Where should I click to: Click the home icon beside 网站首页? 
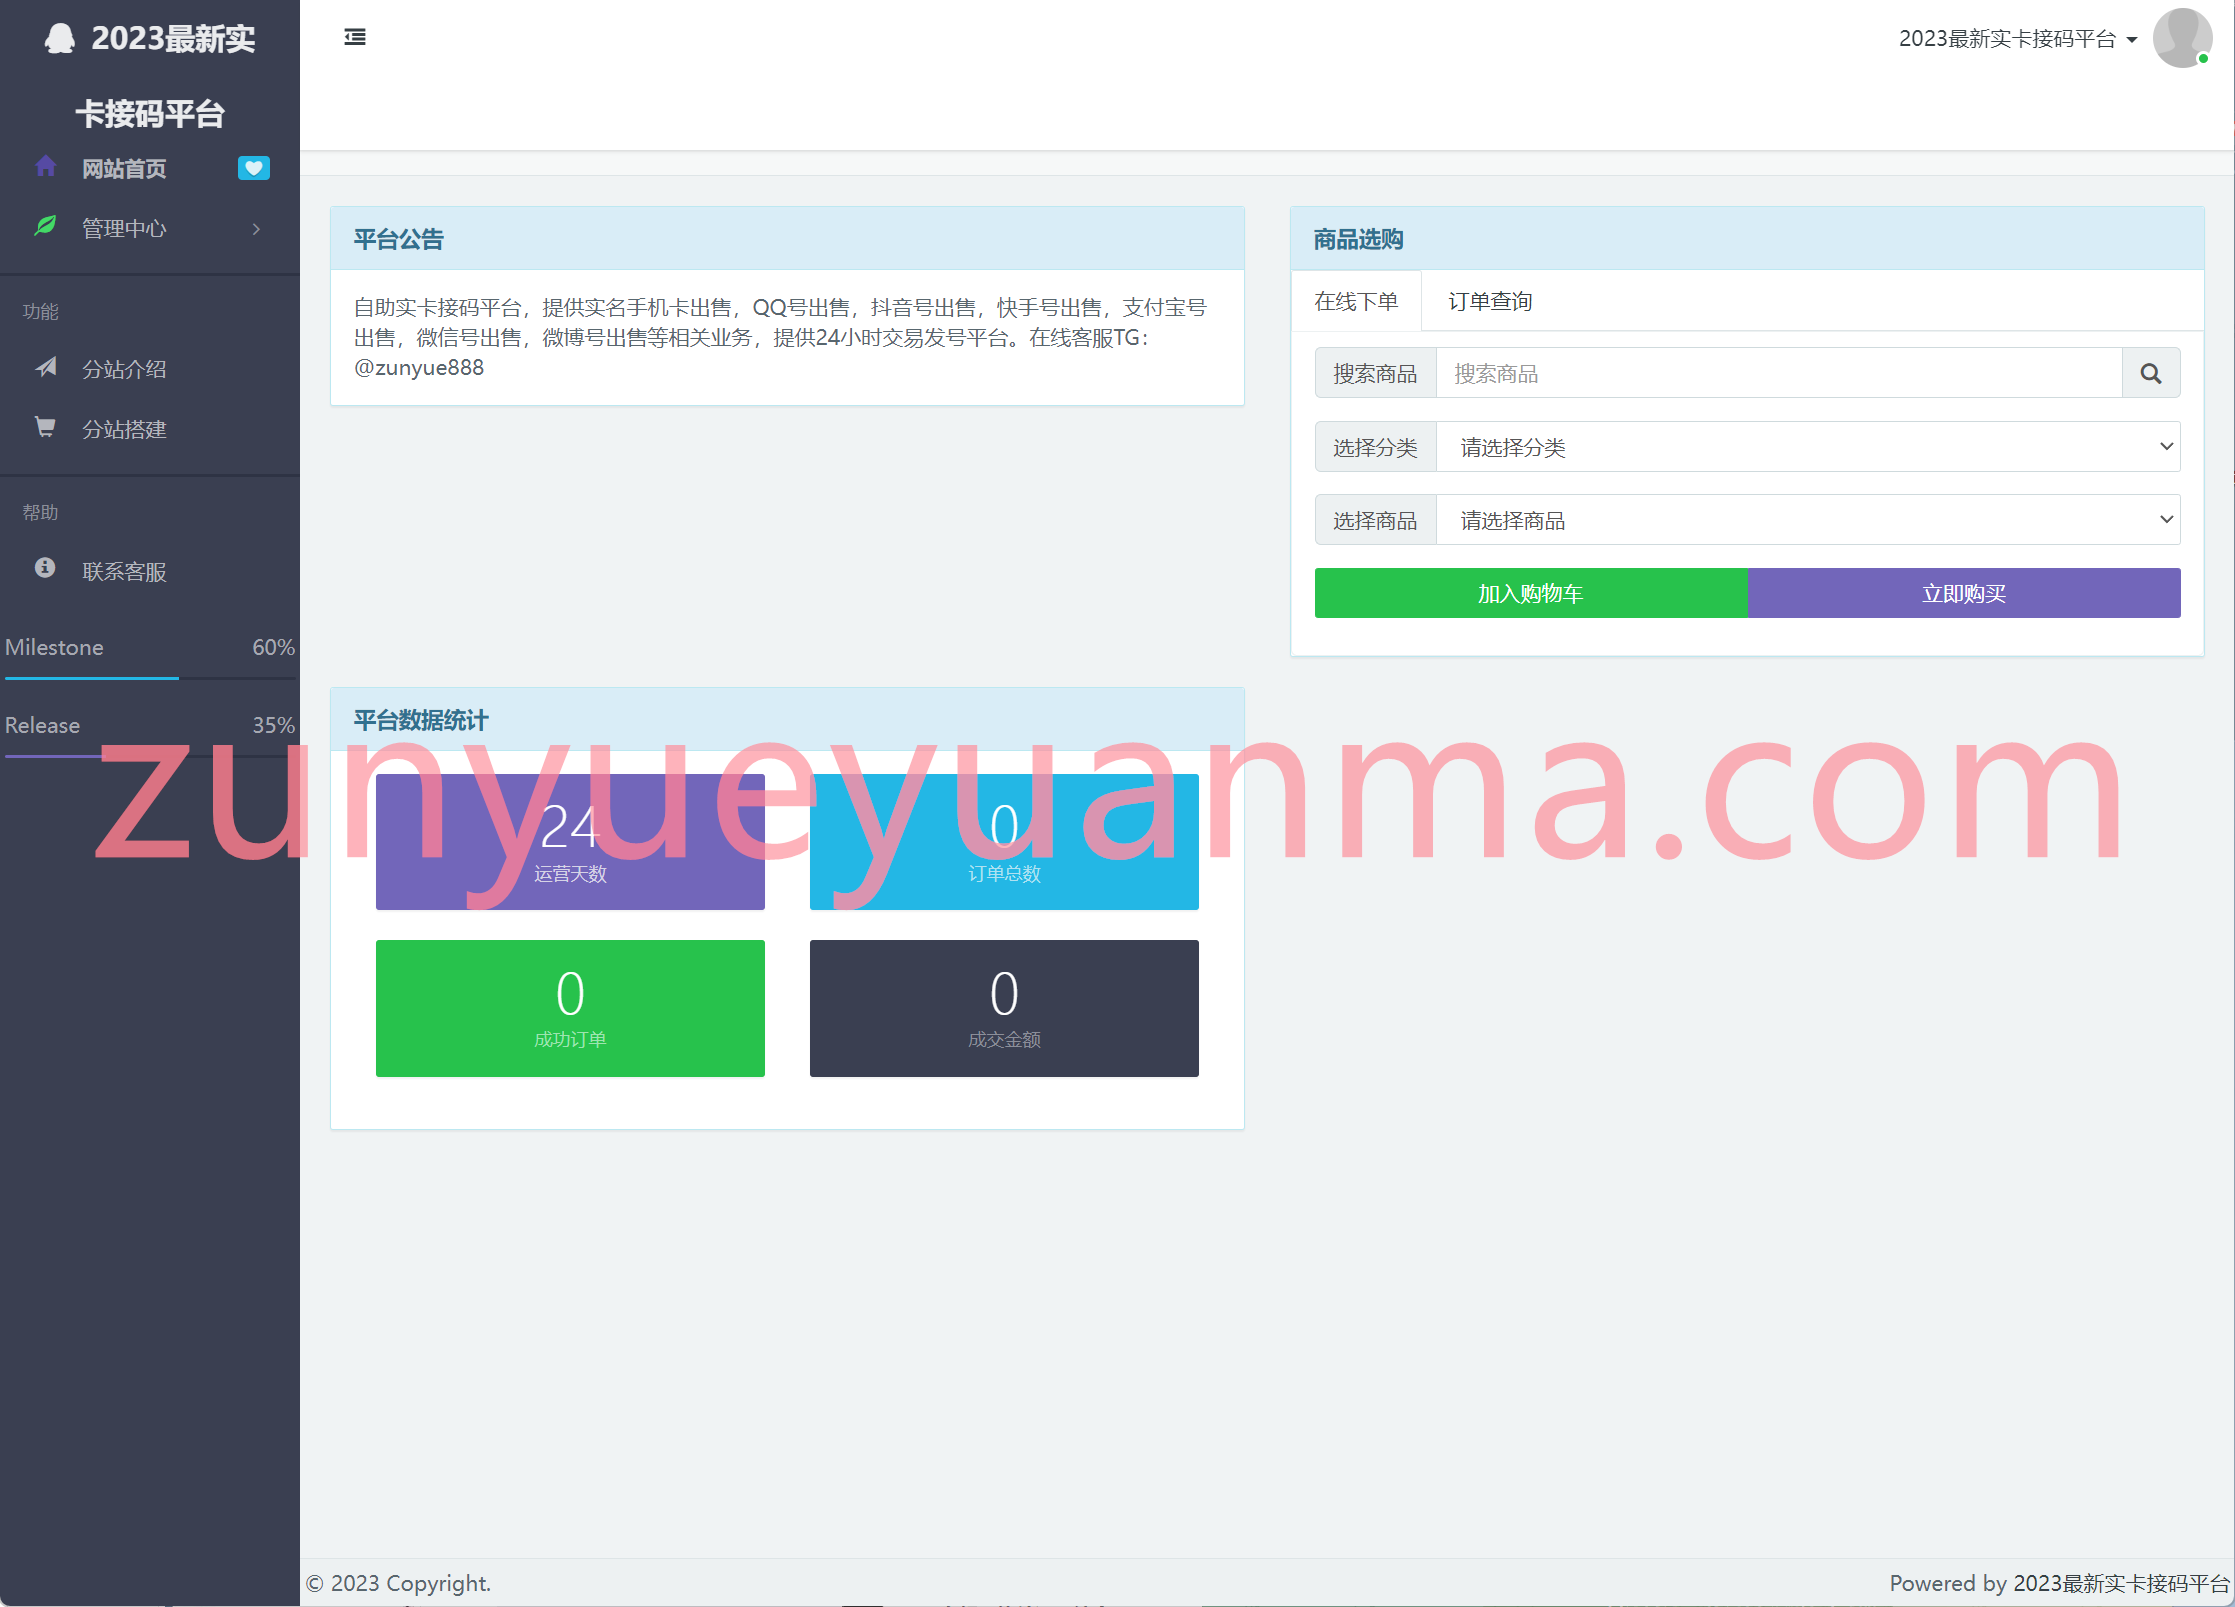[45, 166]
